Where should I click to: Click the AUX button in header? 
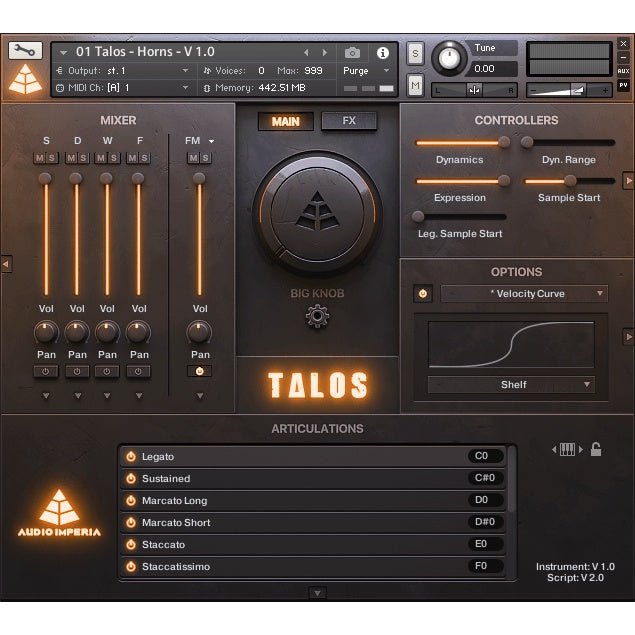[623, 71]
